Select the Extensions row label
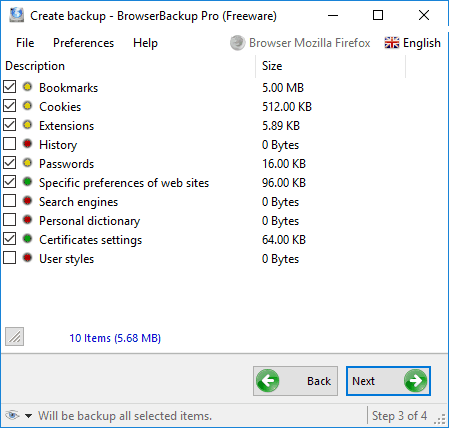This screenshot has height=428, width=449. tap(66, 126)
